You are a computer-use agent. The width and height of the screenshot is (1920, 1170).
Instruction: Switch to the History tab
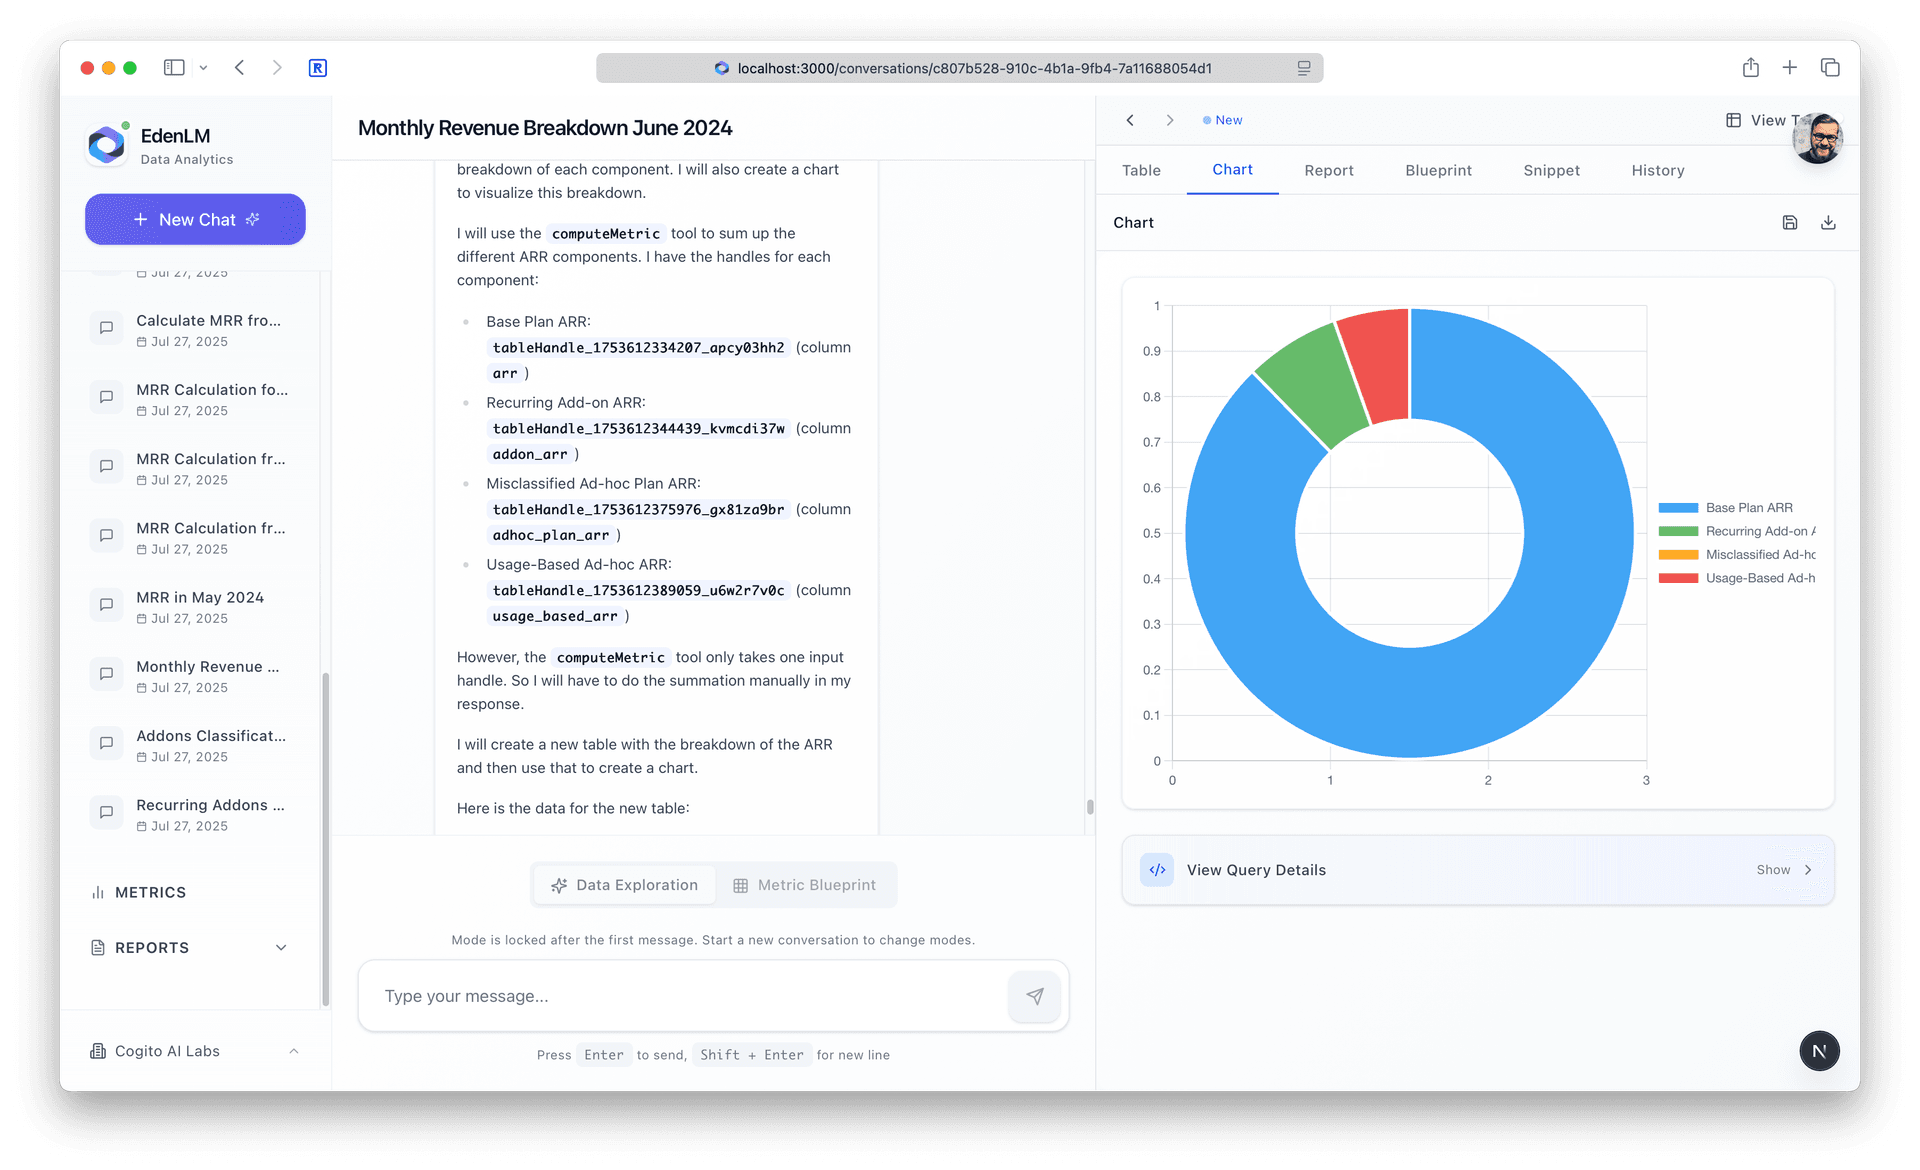[x=1658, y=170]
